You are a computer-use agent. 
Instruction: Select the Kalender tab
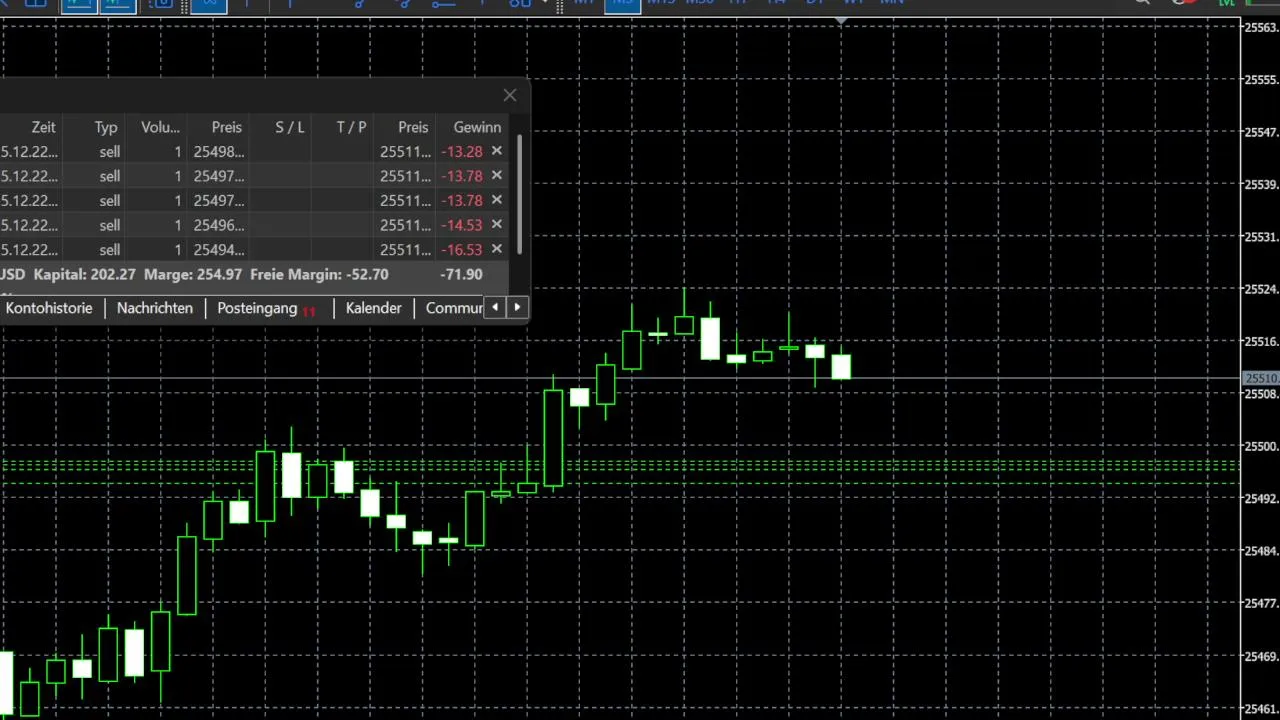click(x=373, y=308)
